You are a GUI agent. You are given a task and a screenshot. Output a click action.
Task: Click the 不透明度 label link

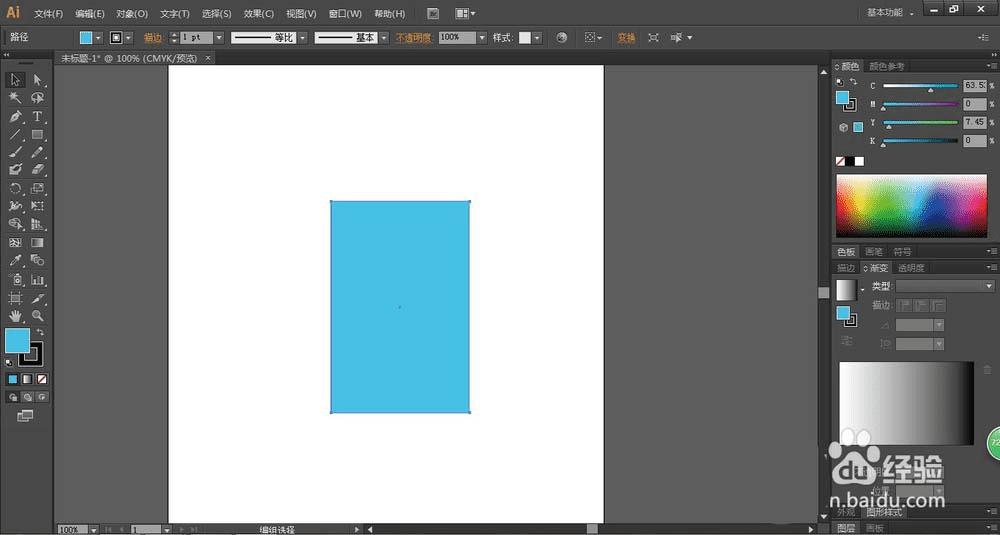coord(413,38)
